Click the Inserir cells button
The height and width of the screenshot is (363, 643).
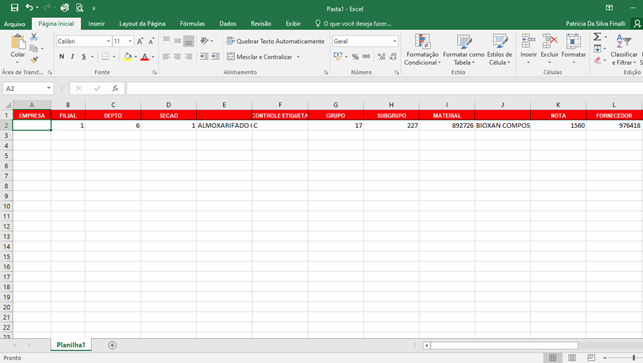coord(528,49)
